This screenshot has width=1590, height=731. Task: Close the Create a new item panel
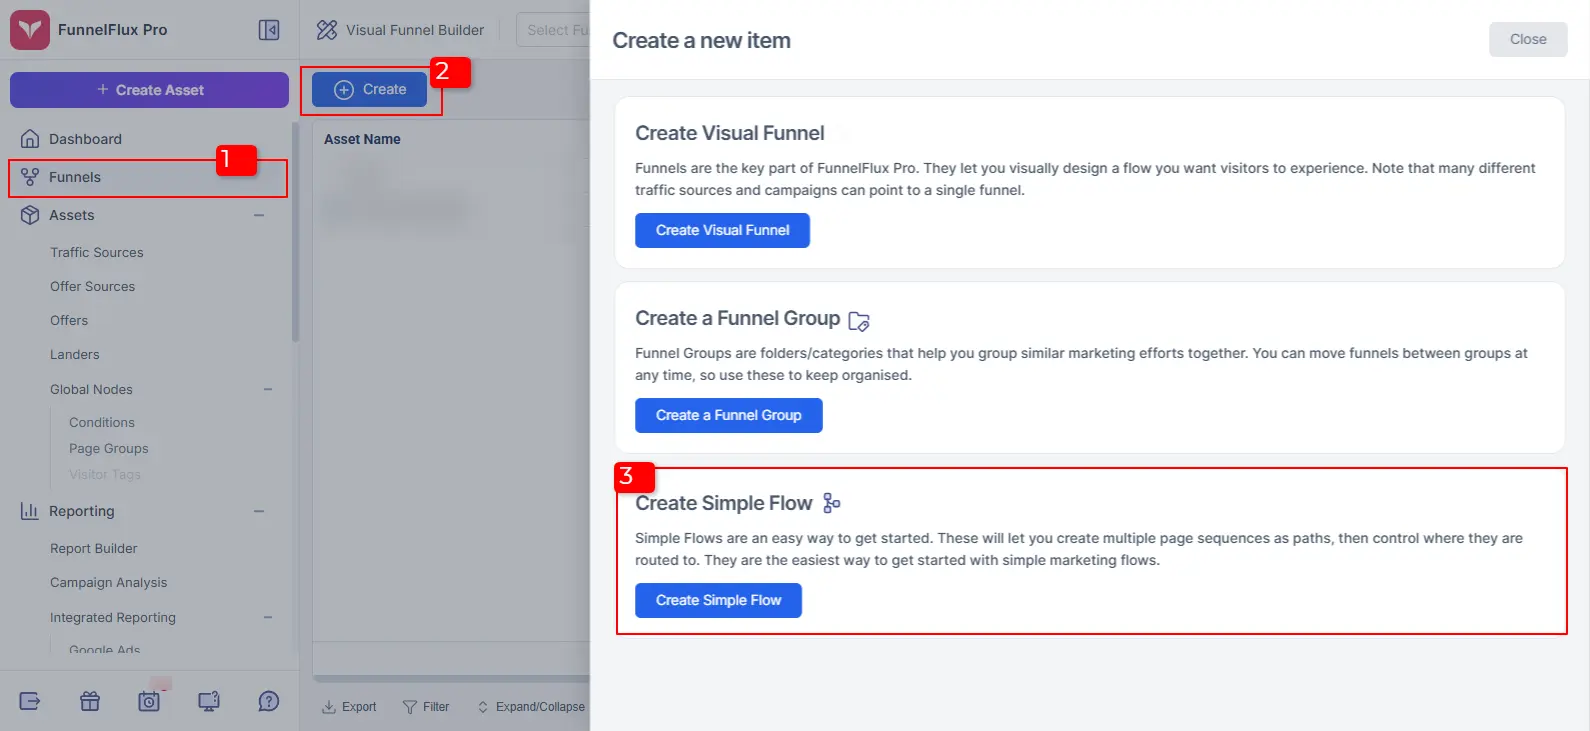pyautogui.click(x=1528, y=39)
